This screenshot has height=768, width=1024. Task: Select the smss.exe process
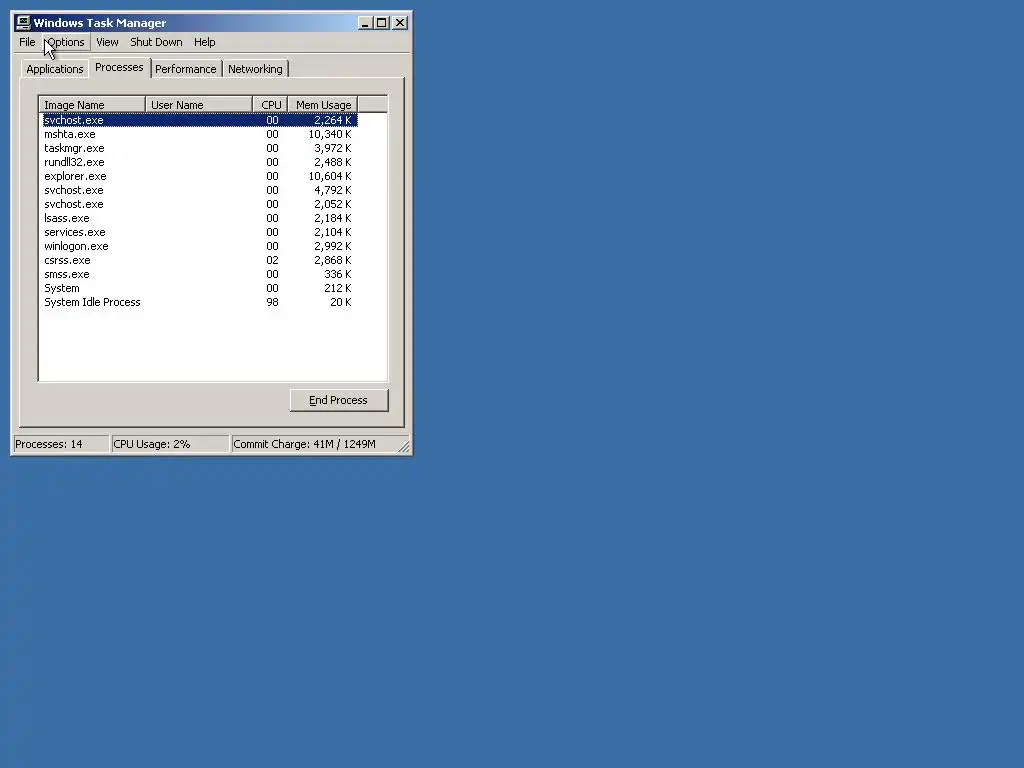click(x=200, y=274)
